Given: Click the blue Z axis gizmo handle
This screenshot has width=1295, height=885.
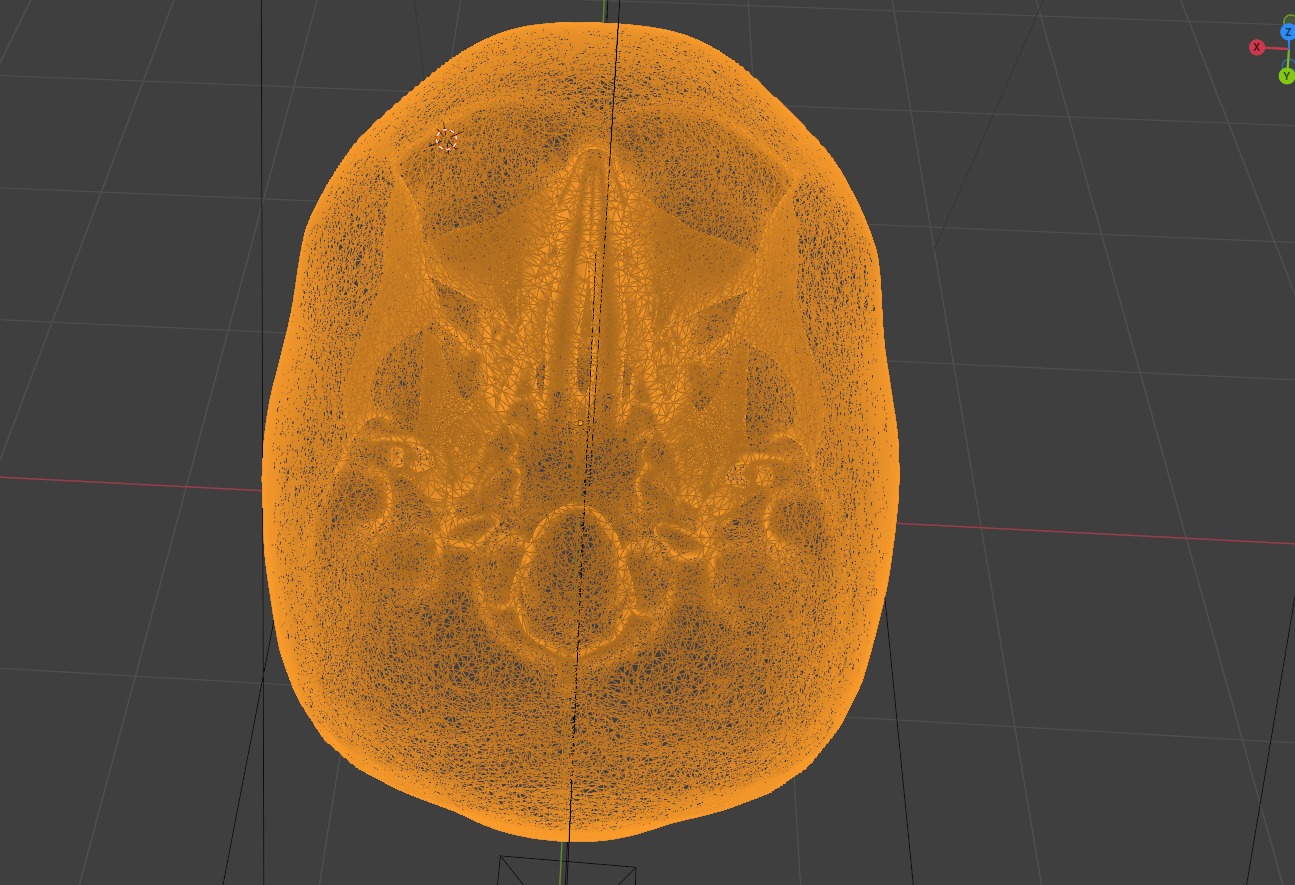Looking at the screenshot, I should (1288, 33).
